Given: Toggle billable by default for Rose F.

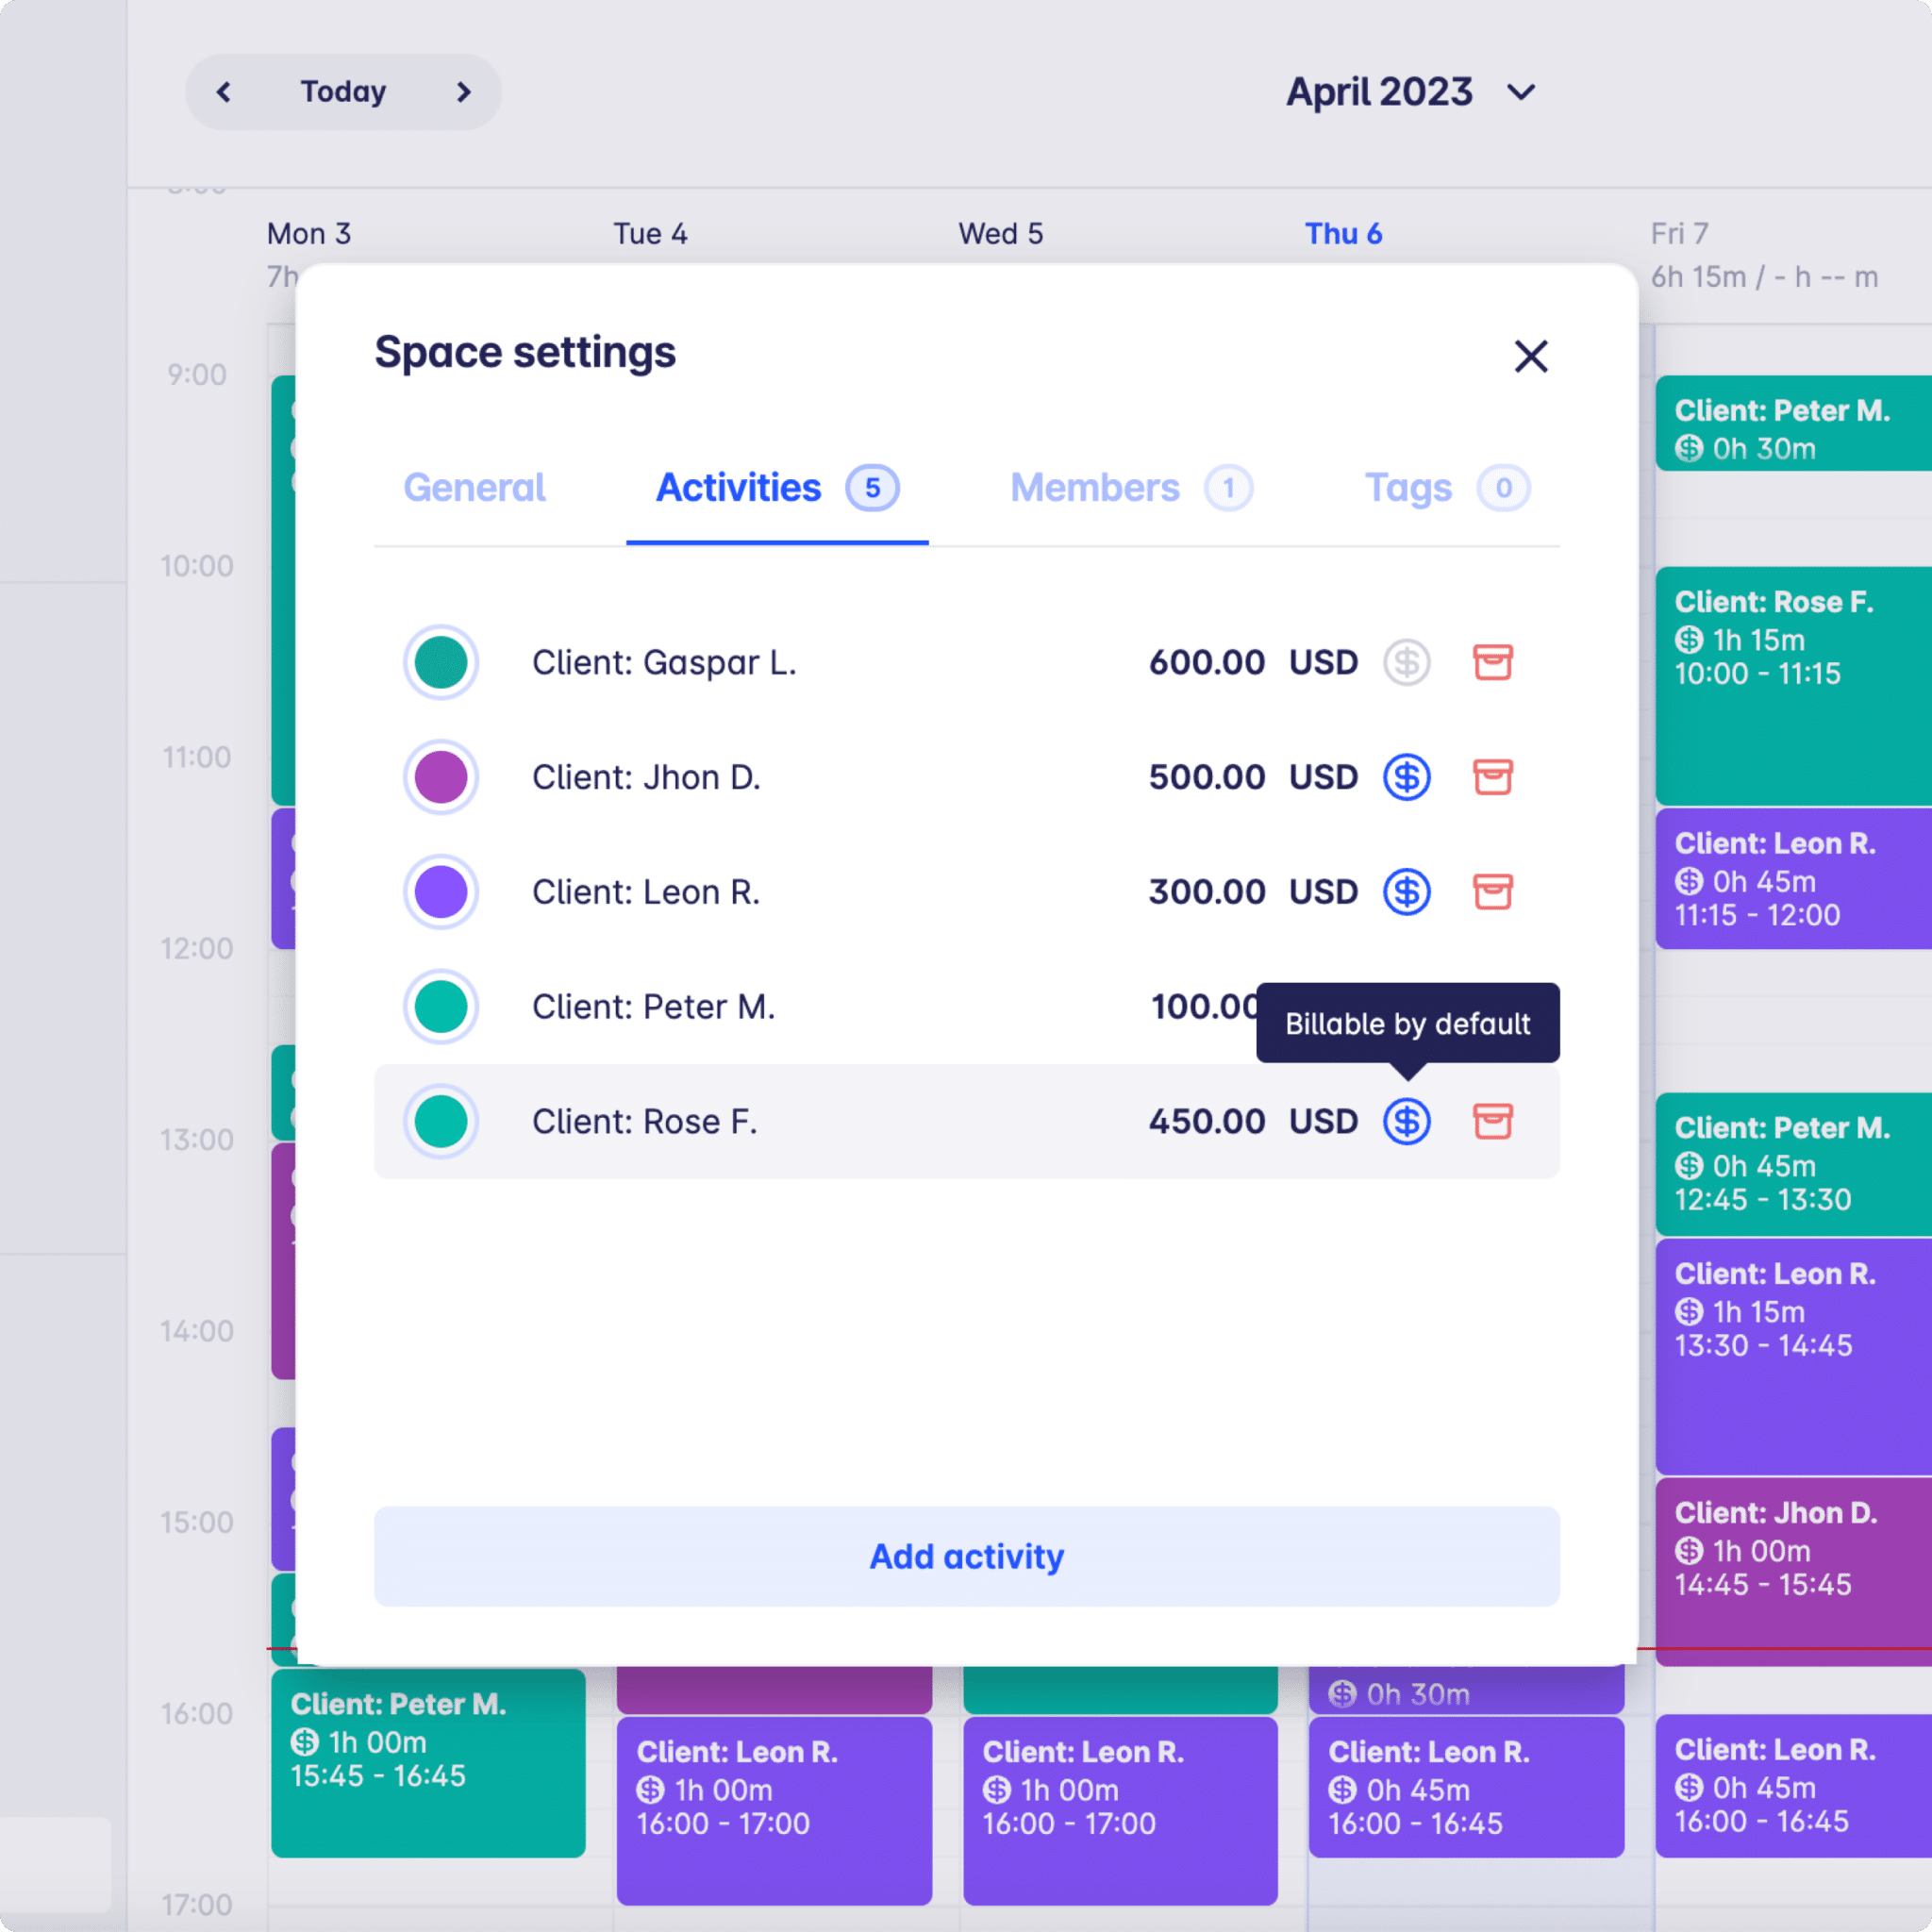Looking at the screenshot, I should 1406,1121.
